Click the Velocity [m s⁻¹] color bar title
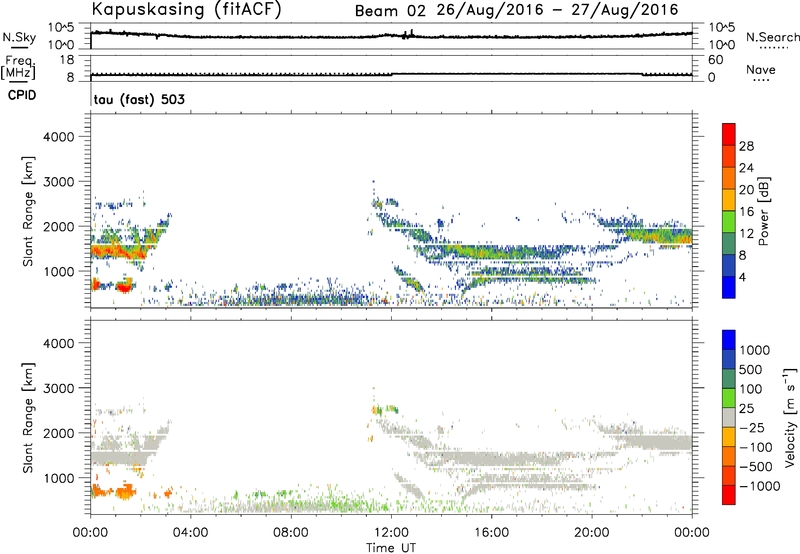The width and height of the screenshot is (800, 554). (x=790, y=417)
